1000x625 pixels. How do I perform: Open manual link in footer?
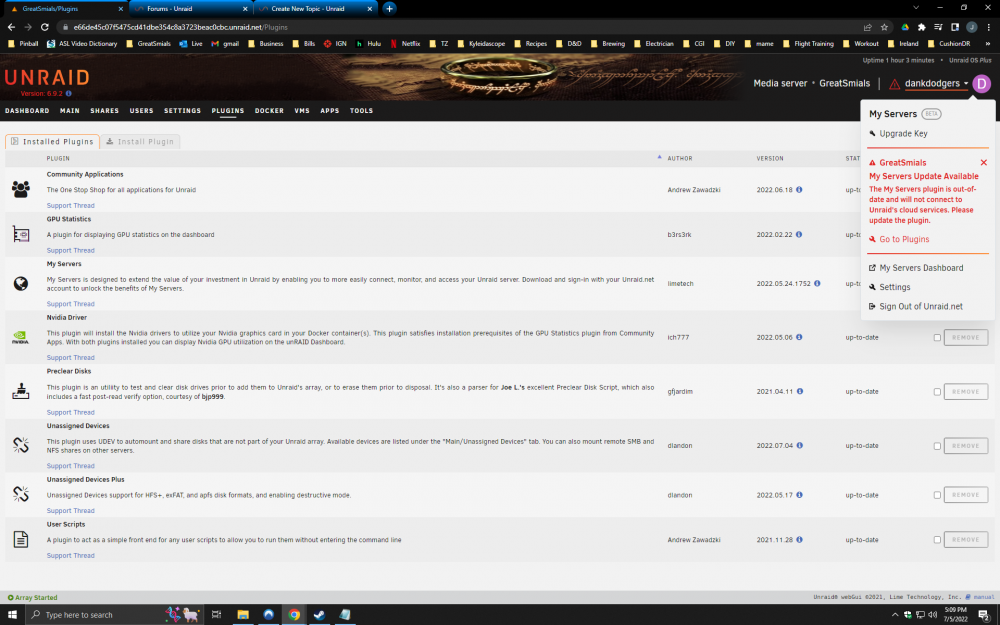point(983,597)
